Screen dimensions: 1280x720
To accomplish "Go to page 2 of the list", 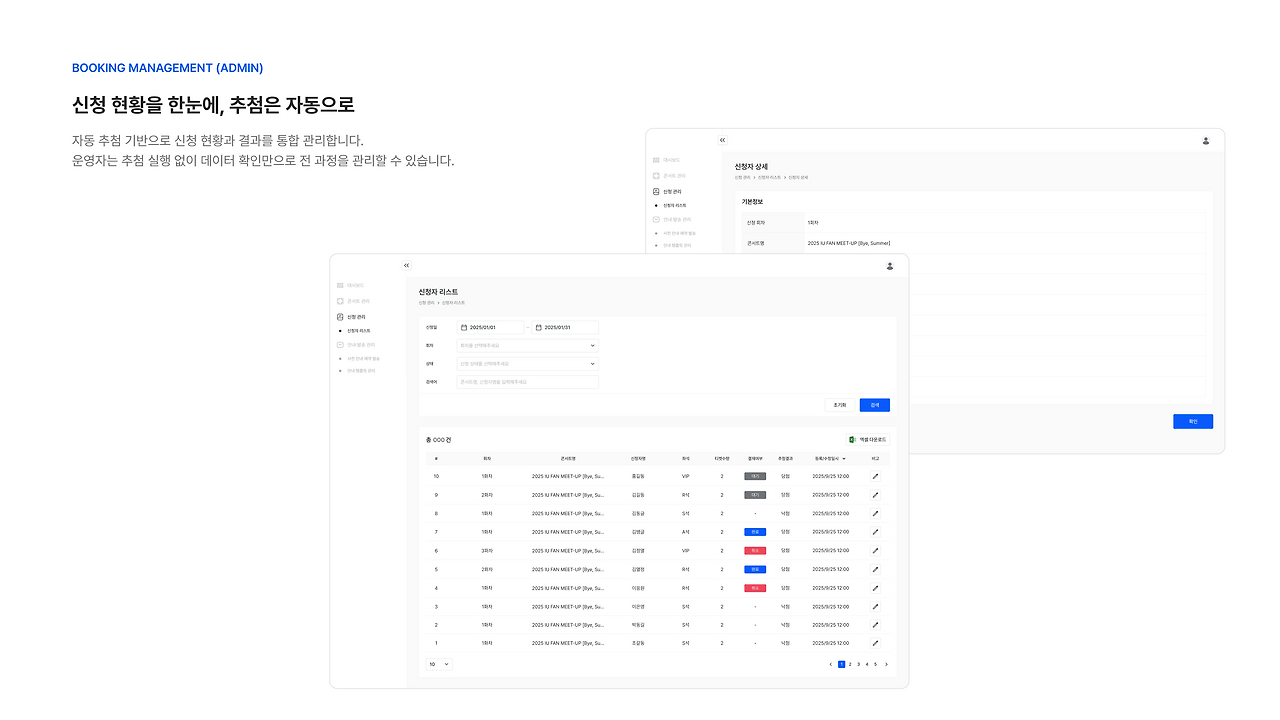I will click(850, 664).
